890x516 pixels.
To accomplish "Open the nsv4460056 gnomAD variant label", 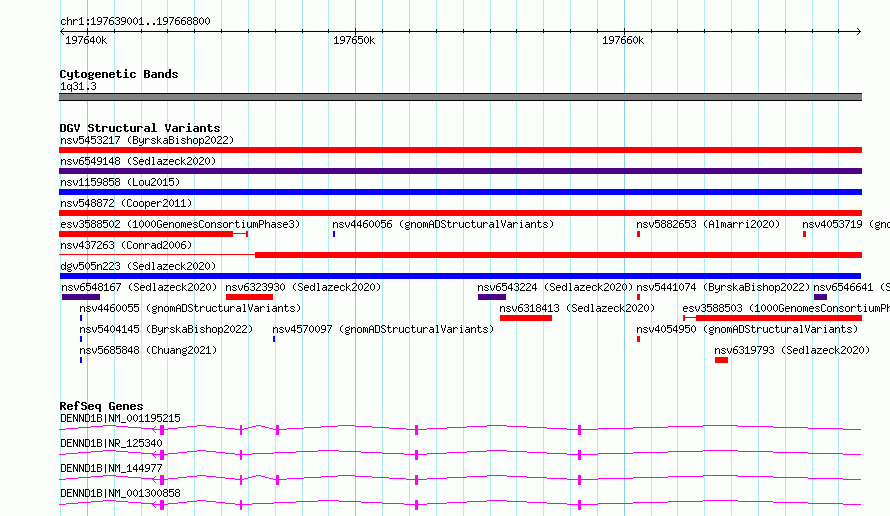I will click(443, 224).
